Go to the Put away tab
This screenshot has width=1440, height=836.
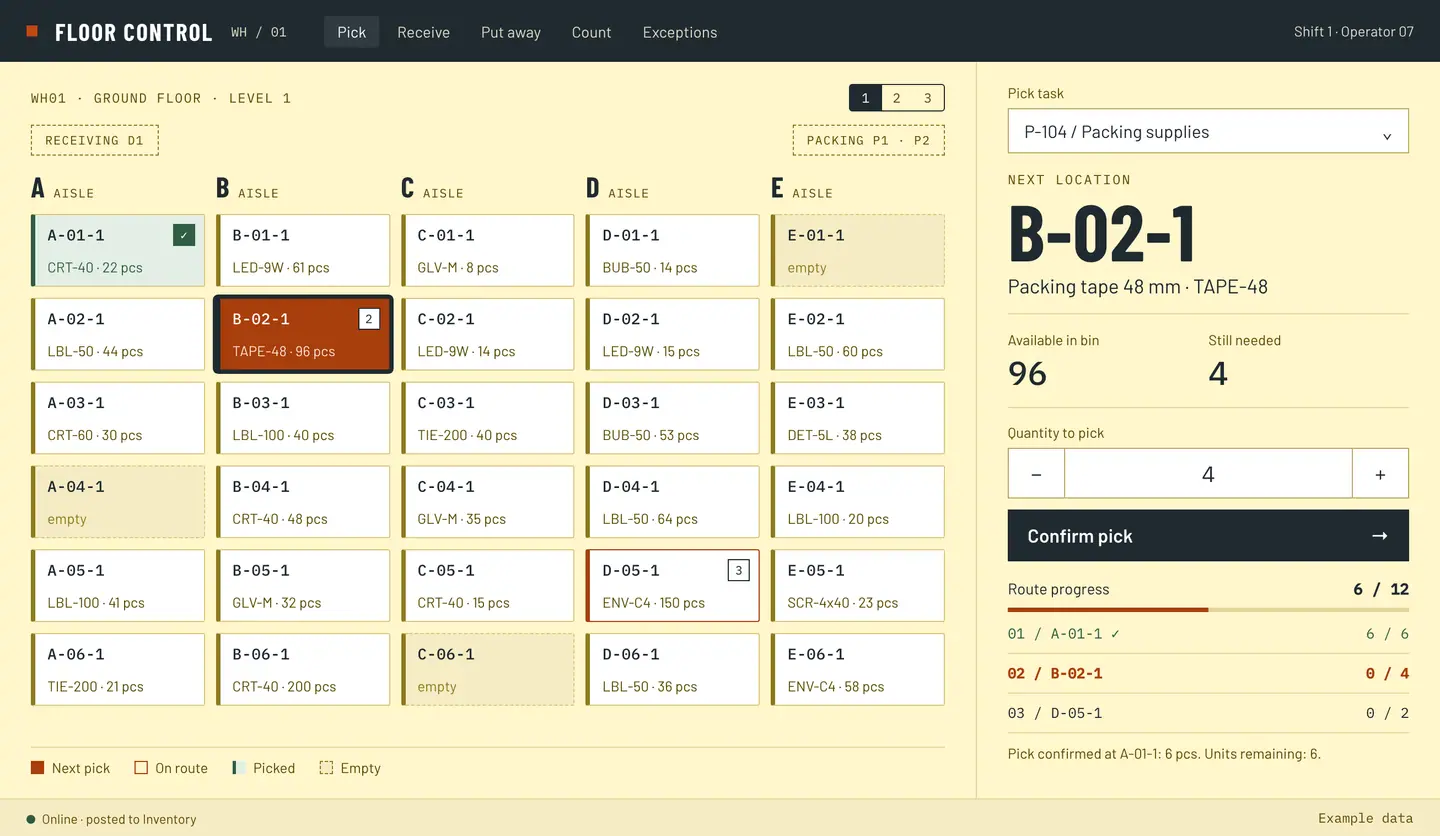click(511, 32)
